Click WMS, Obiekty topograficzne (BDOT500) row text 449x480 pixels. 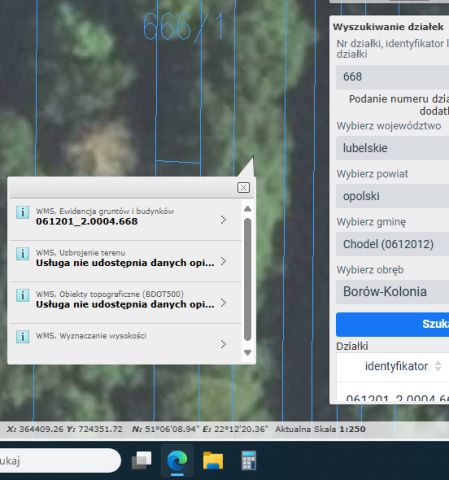110,294
